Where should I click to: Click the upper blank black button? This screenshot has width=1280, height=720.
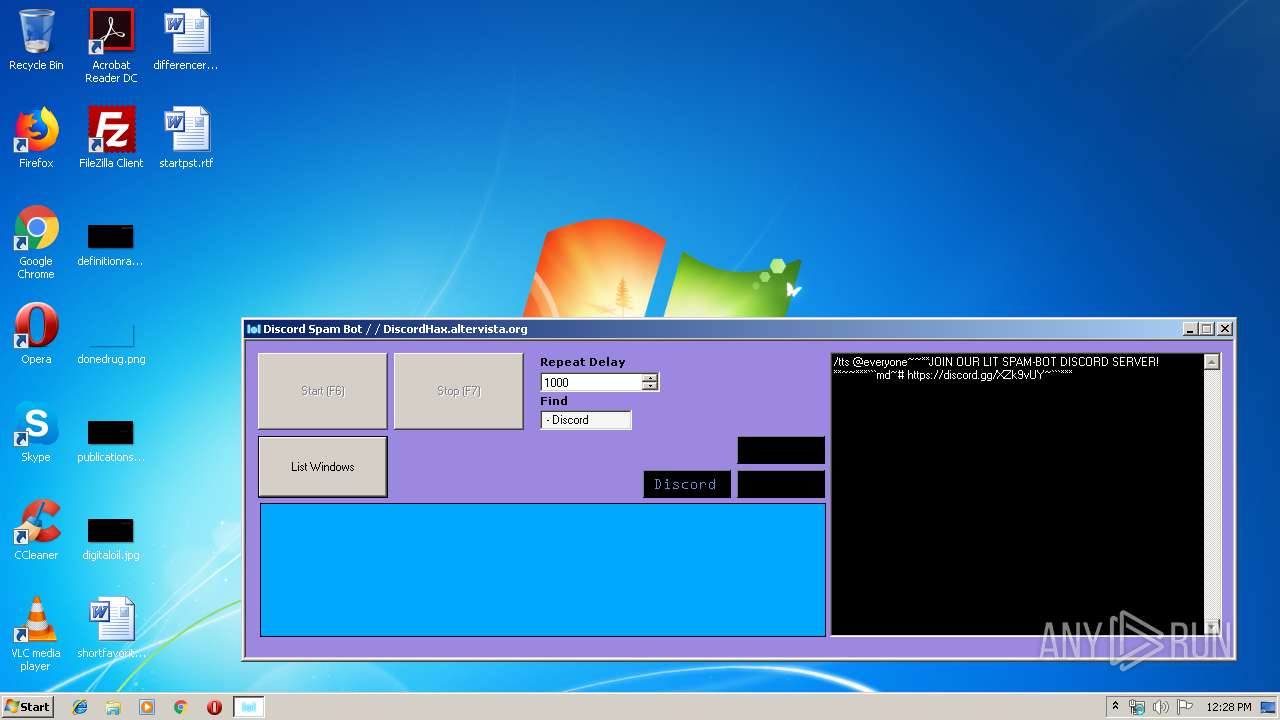781,450
